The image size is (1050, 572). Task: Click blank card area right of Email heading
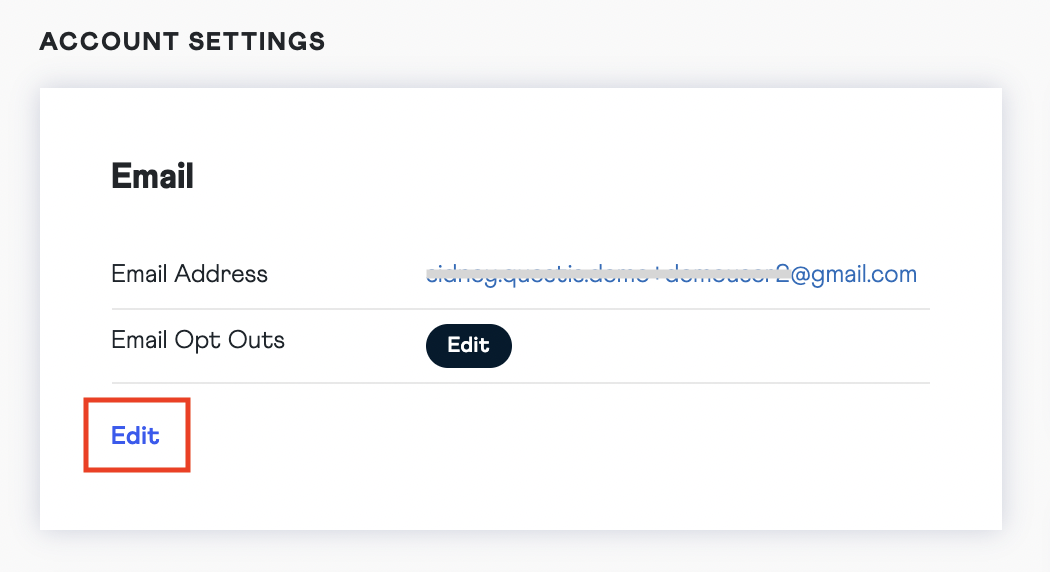(x=600, y=177)
